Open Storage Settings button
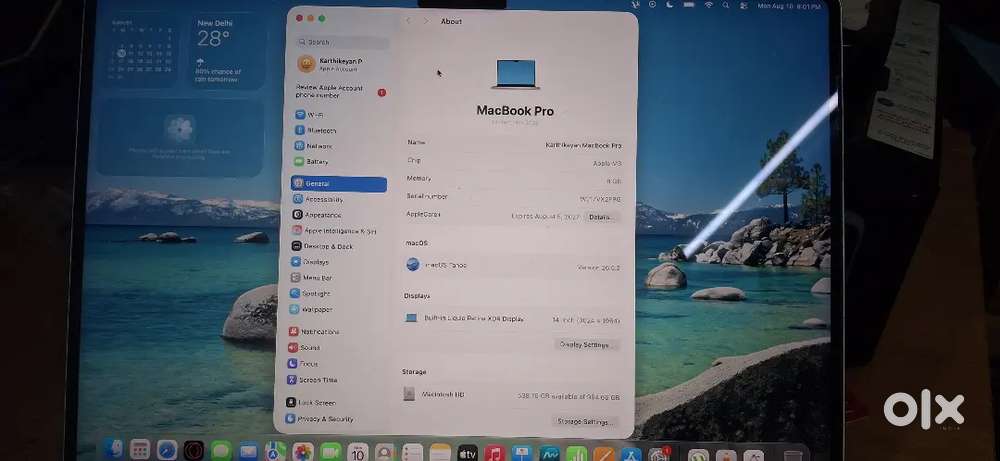The image size is (1000, 461). 585,421
